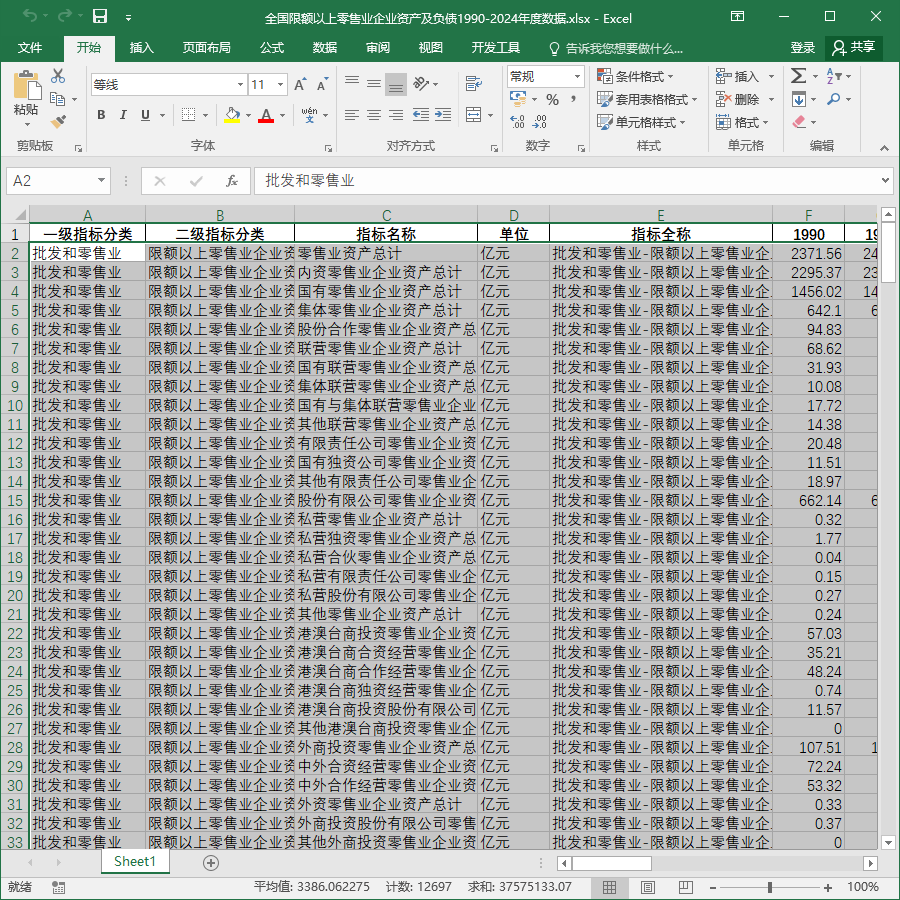Screen dimensions: 900x900
Task: Toggle Italic formatting
Action: coord(123,115)
